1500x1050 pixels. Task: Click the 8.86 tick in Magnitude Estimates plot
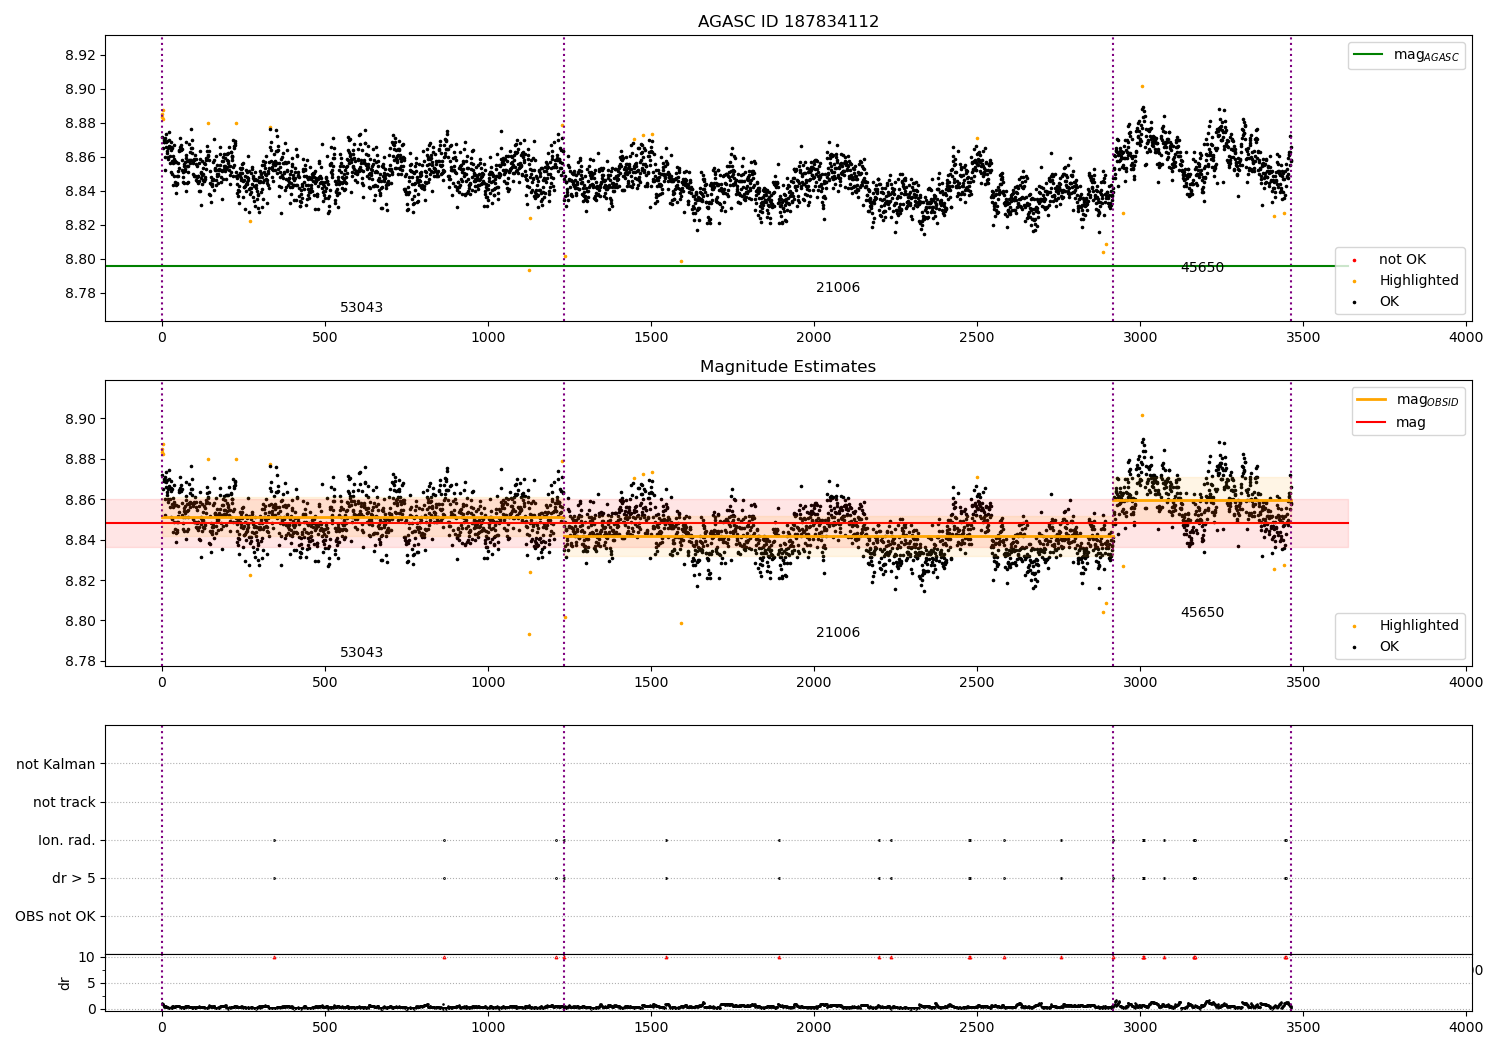pyautogui.click(x=80, y=500)
